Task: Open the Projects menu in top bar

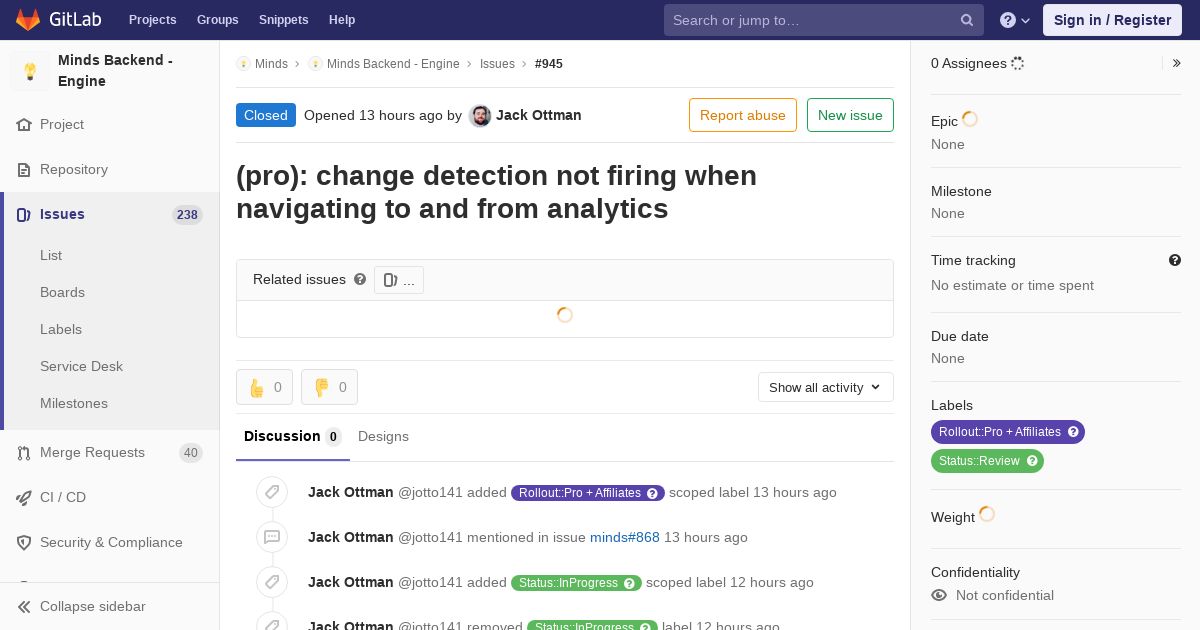Action: point(152,20)
